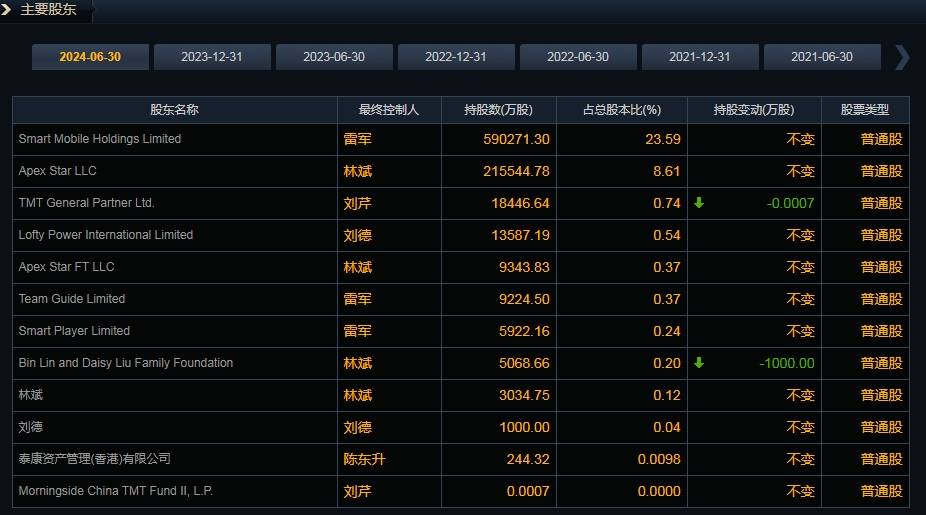Click controller 刘德 in Lofty Power row

point(358,235)
